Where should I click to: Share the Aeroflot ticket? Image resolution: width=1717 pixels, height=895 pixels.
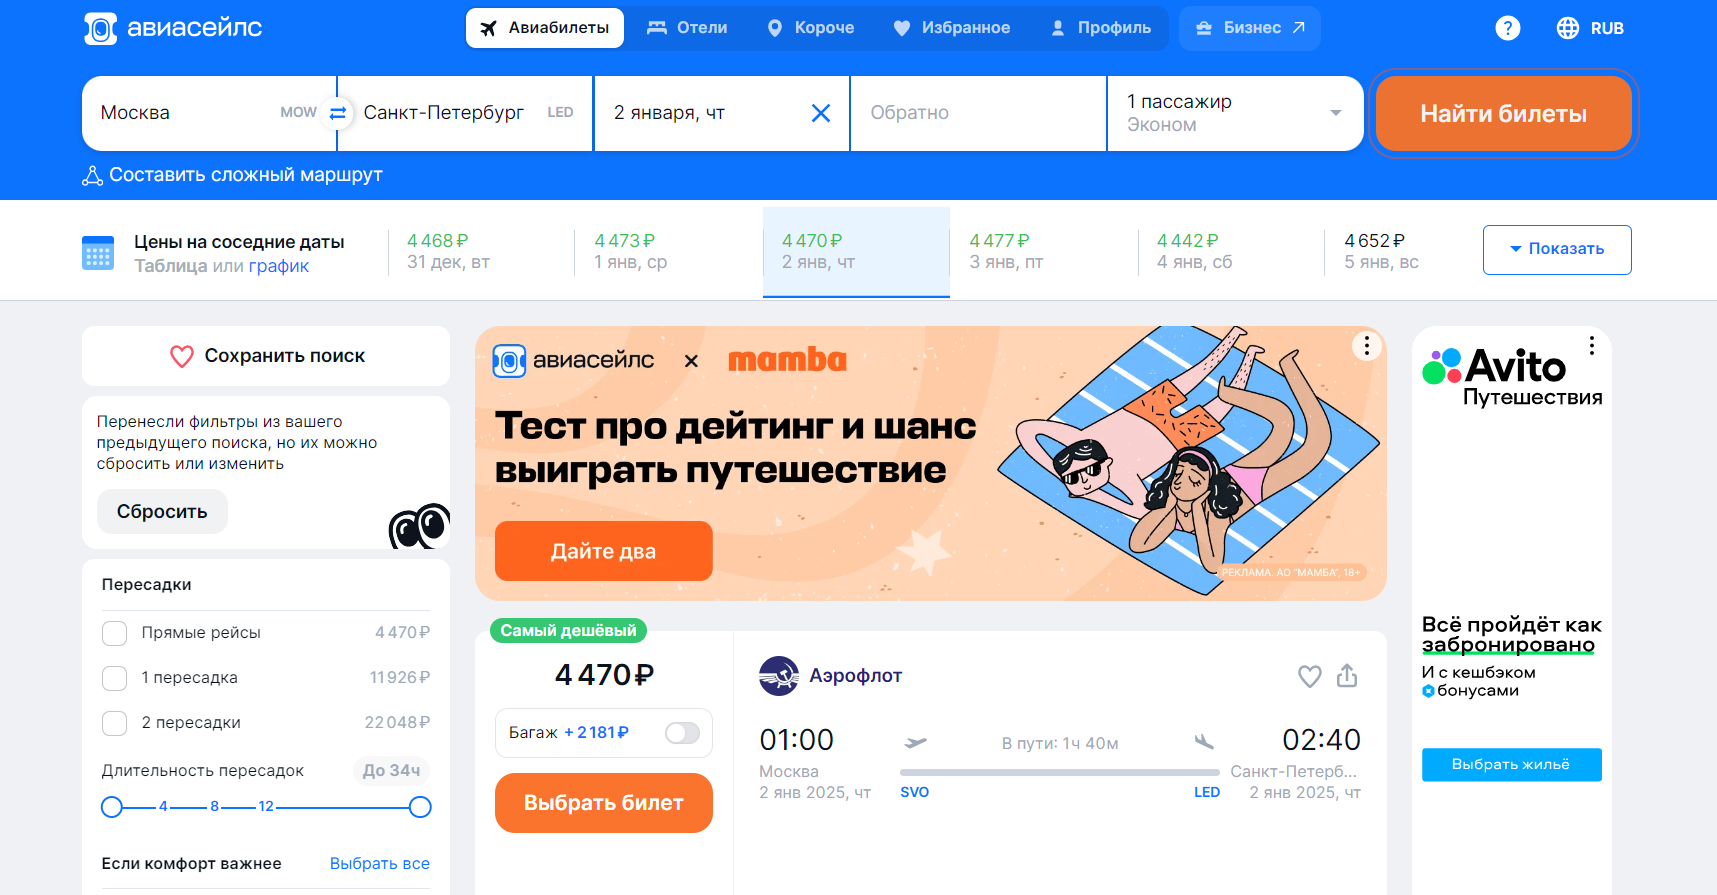(x=1347, y=676)
